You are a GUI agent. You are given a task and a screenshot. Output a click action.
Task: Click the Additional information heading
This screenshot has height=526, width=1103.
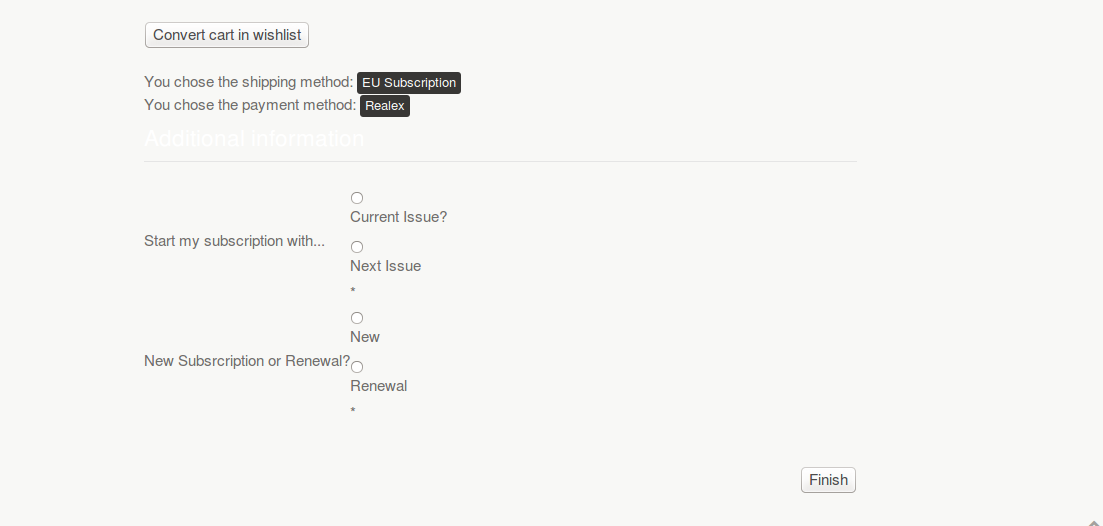[x=254, y=139]
